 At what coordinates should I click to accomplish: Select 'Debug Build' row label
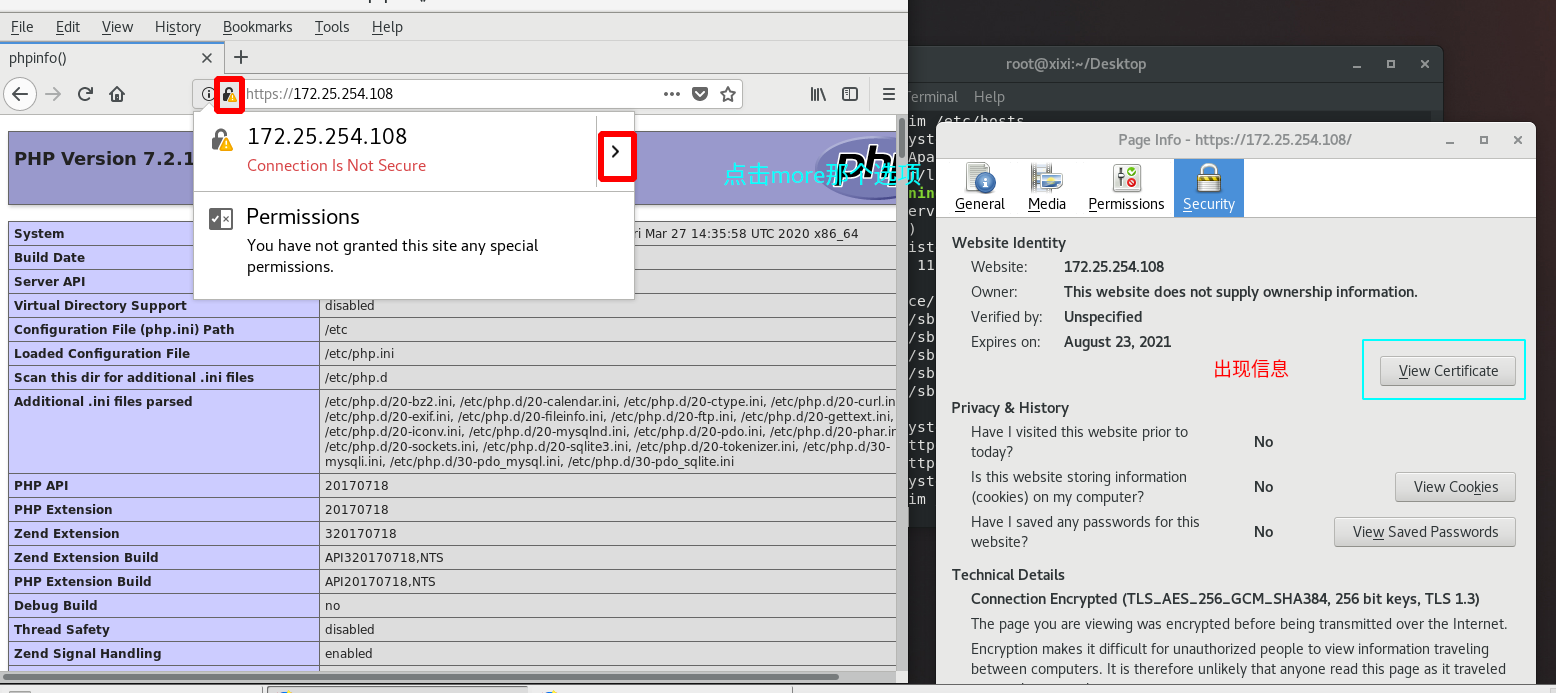click(x=56, y=605)
